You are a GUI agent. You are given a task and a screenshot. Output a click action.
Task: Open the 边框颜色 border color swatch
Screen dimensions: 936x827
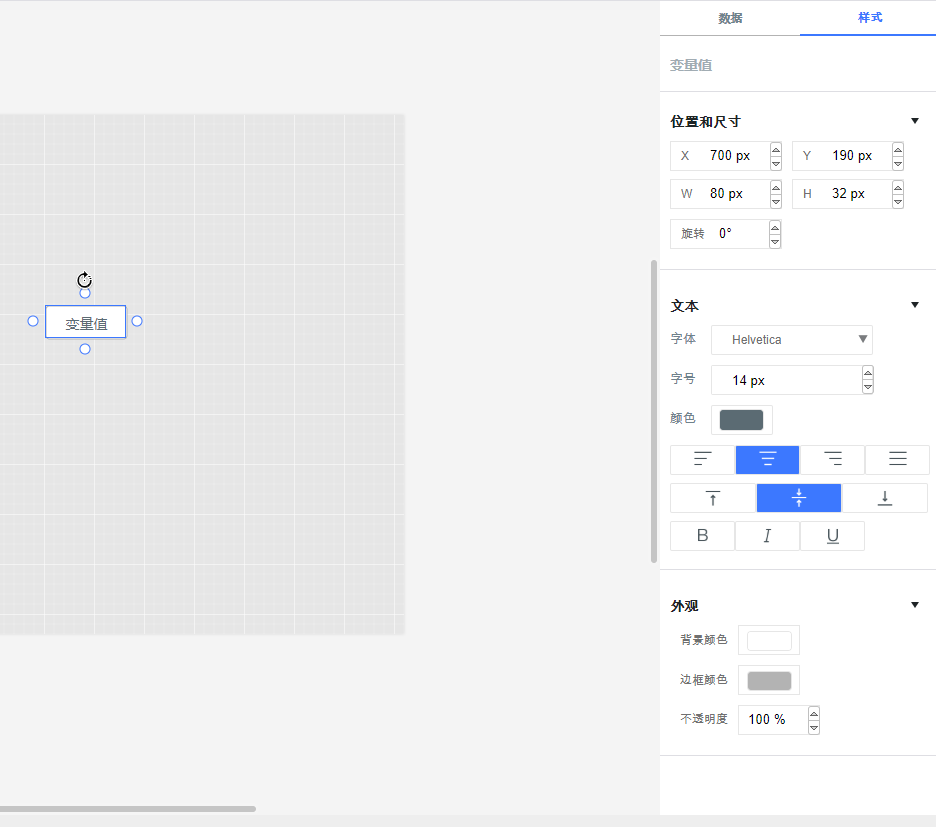(768, 681)
